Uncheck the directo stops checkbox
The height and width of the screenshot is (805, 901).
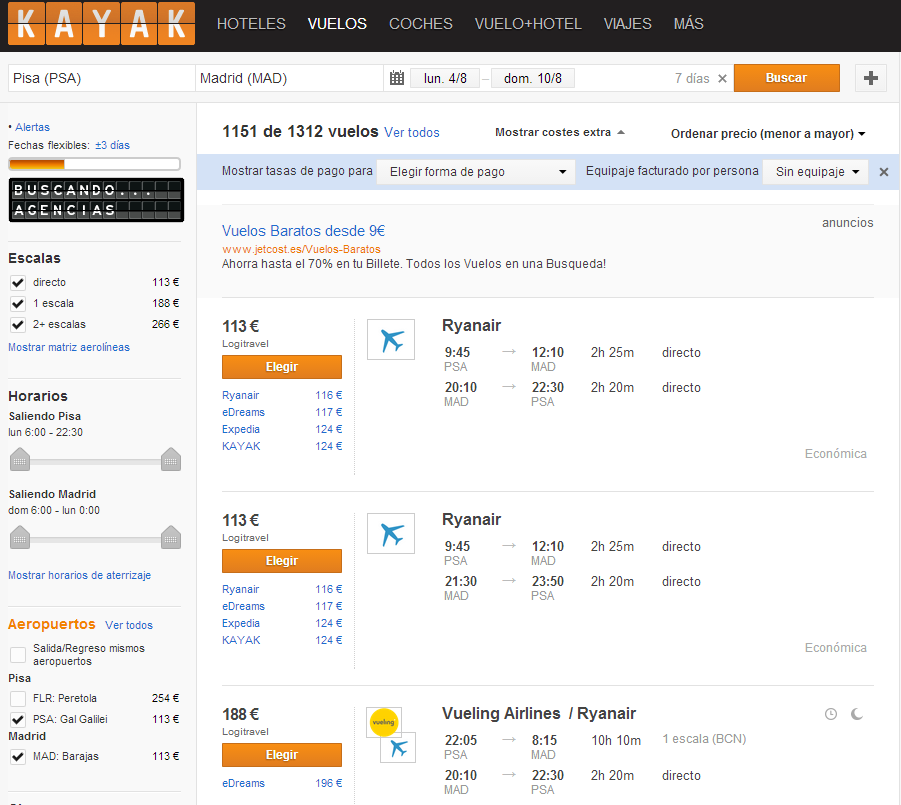pyautogui.click(x=17, y=283)
